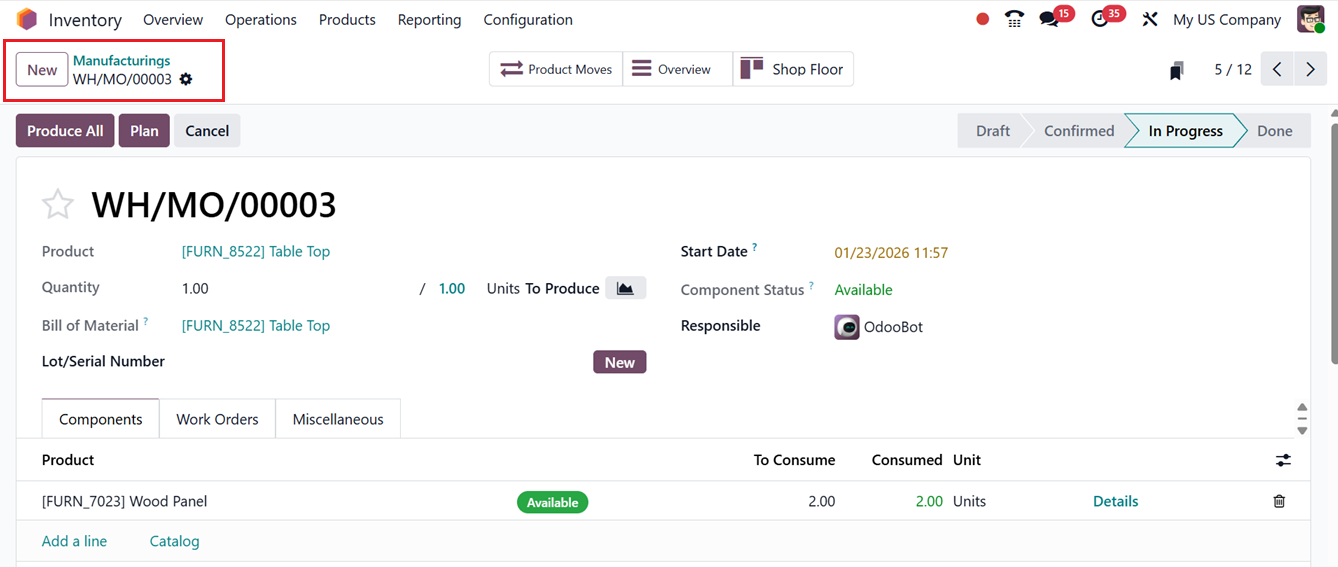The width and height of the screenshot is (1338, 567).
Task: Click the gear icon beside WH/MO/00003
Action: tap(186, 80)
